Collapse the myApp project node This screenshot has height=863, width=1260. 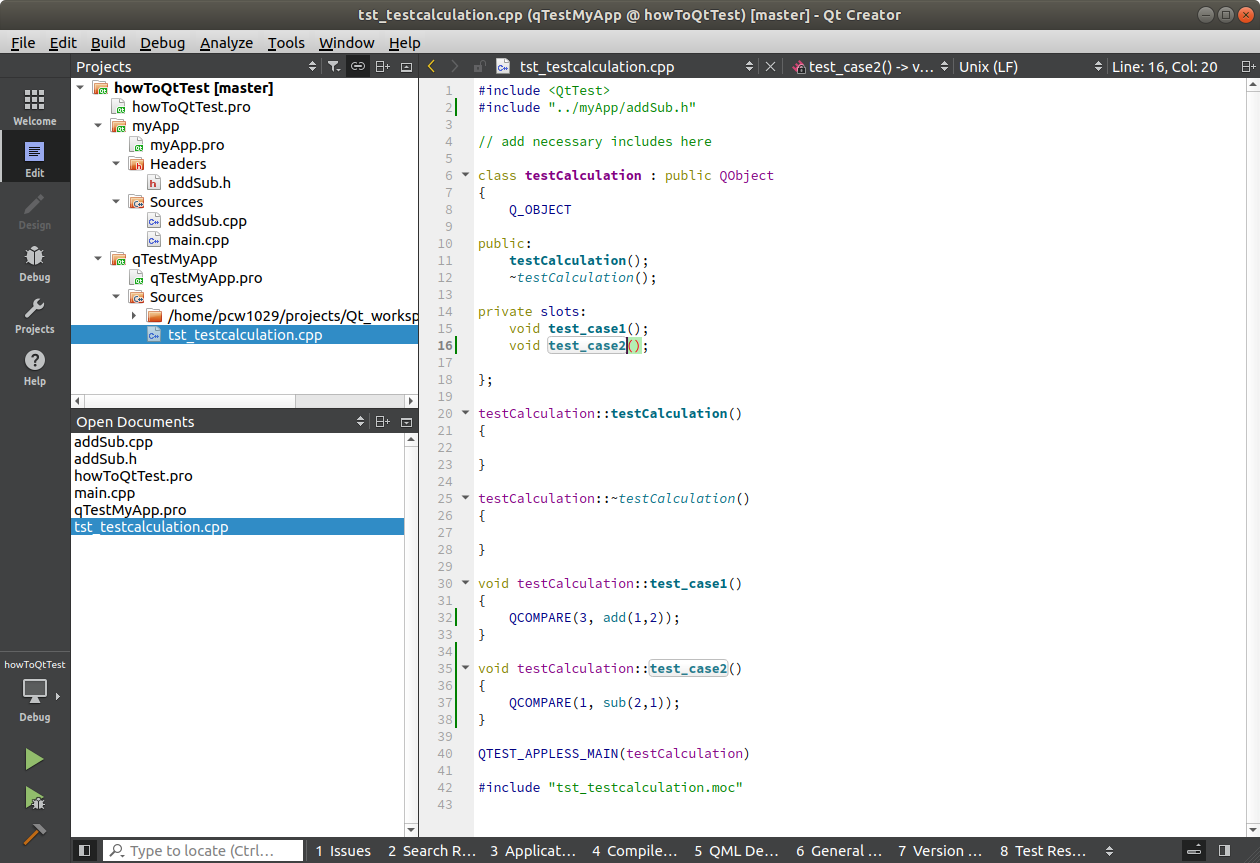[x=98, y=126]
